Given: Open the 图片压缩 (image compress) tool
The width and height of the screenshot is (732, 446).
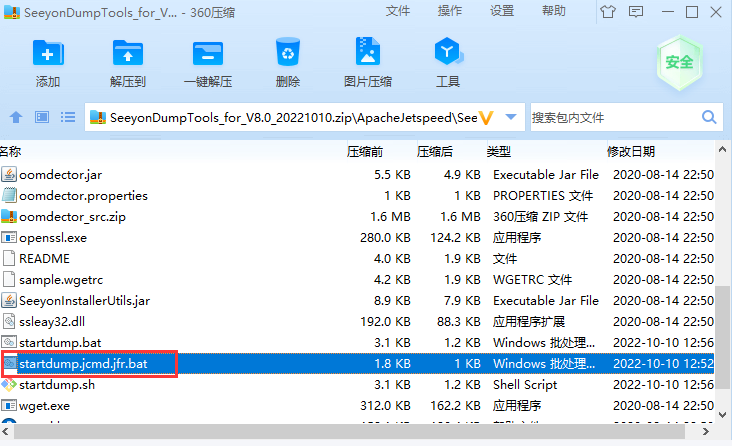Looking at the screenshot, I should 367,51.
